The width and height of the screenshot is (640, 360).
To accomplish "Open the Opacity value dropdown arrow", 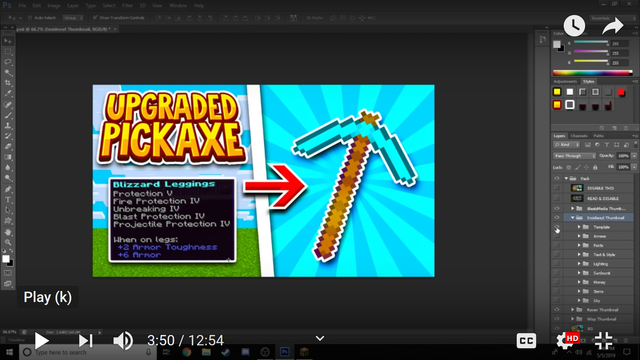I will (634, 156).
